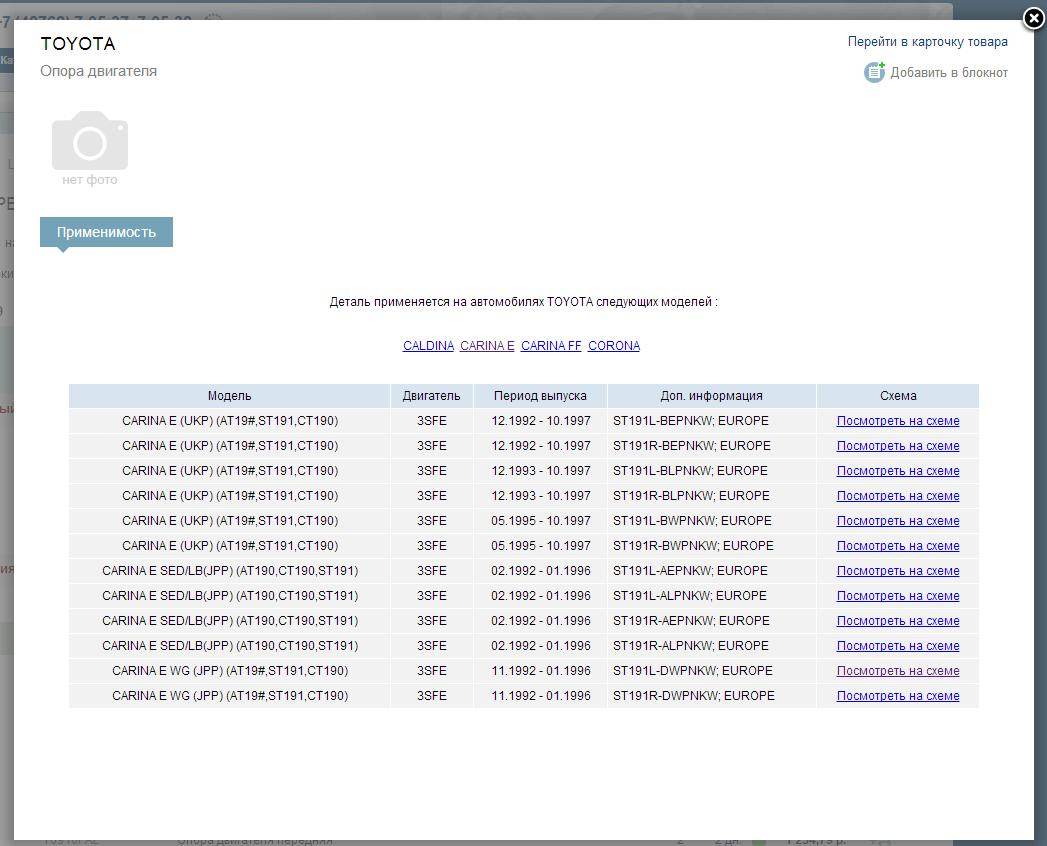The image size is (1047, 846).
Task: Click the no-photo camera placeholder
Action: (x=90, y=142)
